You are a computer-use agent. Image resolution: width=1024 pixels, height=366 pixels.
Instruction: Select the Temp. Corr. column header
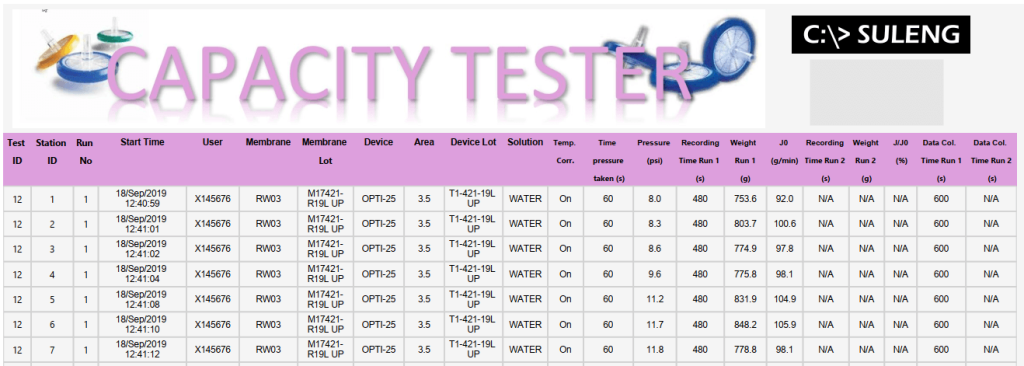(x=565, y=151)
